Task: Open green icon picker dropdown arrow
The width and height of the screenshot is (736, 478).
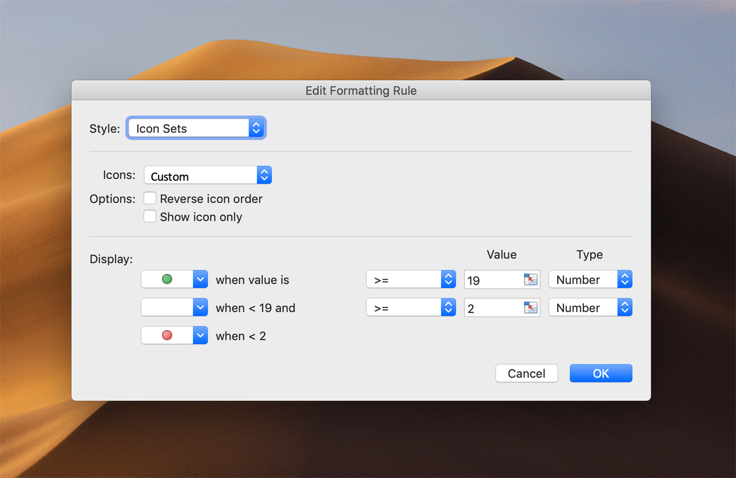Action: tap(200, 280)
